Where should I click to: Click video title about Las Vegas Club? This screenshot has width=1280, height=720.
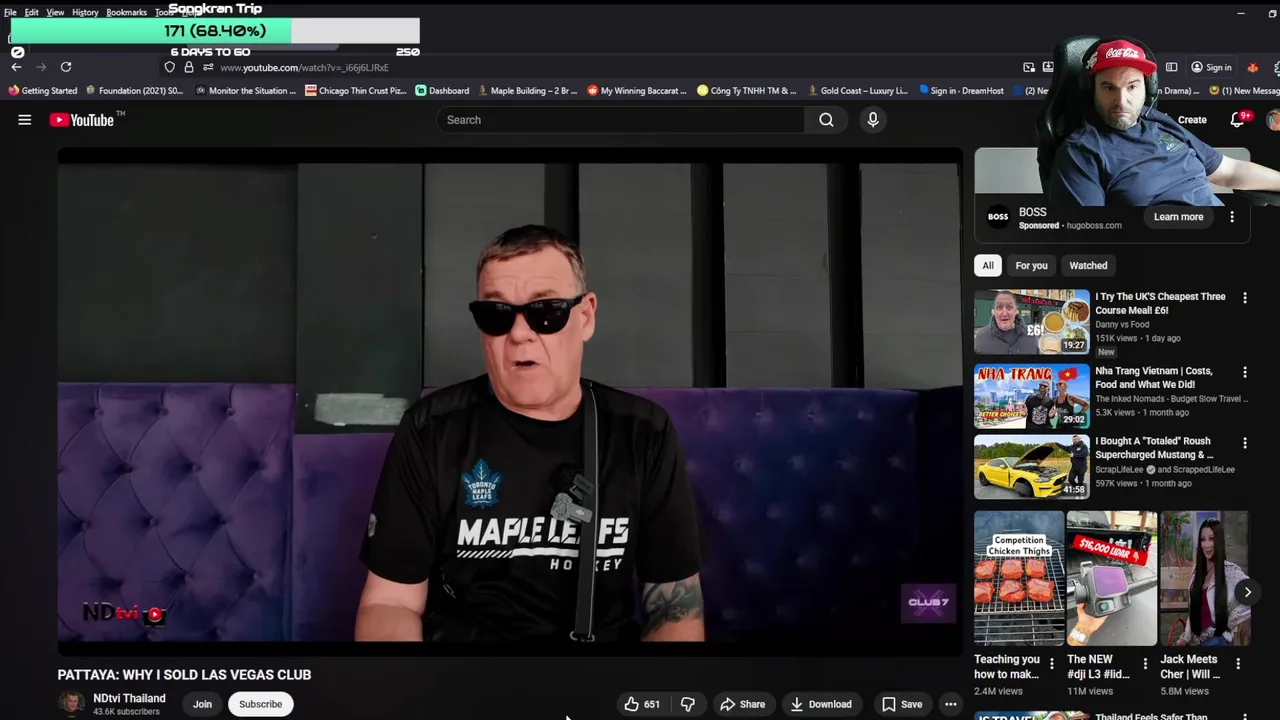pos(184,675)
